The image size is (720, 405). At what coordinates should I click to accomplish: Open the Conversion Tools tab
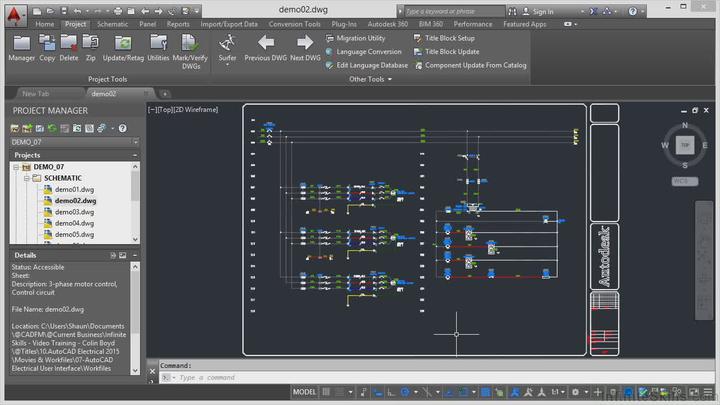294,24
